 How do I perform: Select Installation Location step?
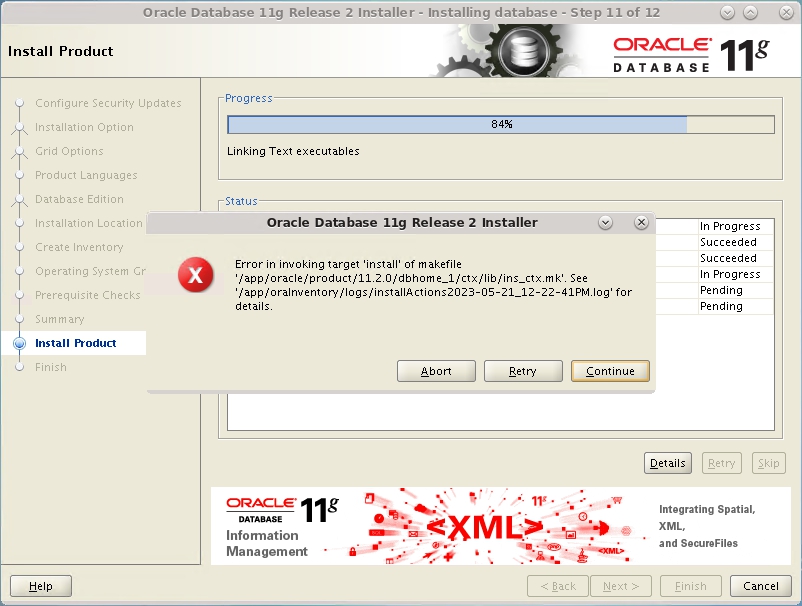pyautogui.click(x=88, y=223)
